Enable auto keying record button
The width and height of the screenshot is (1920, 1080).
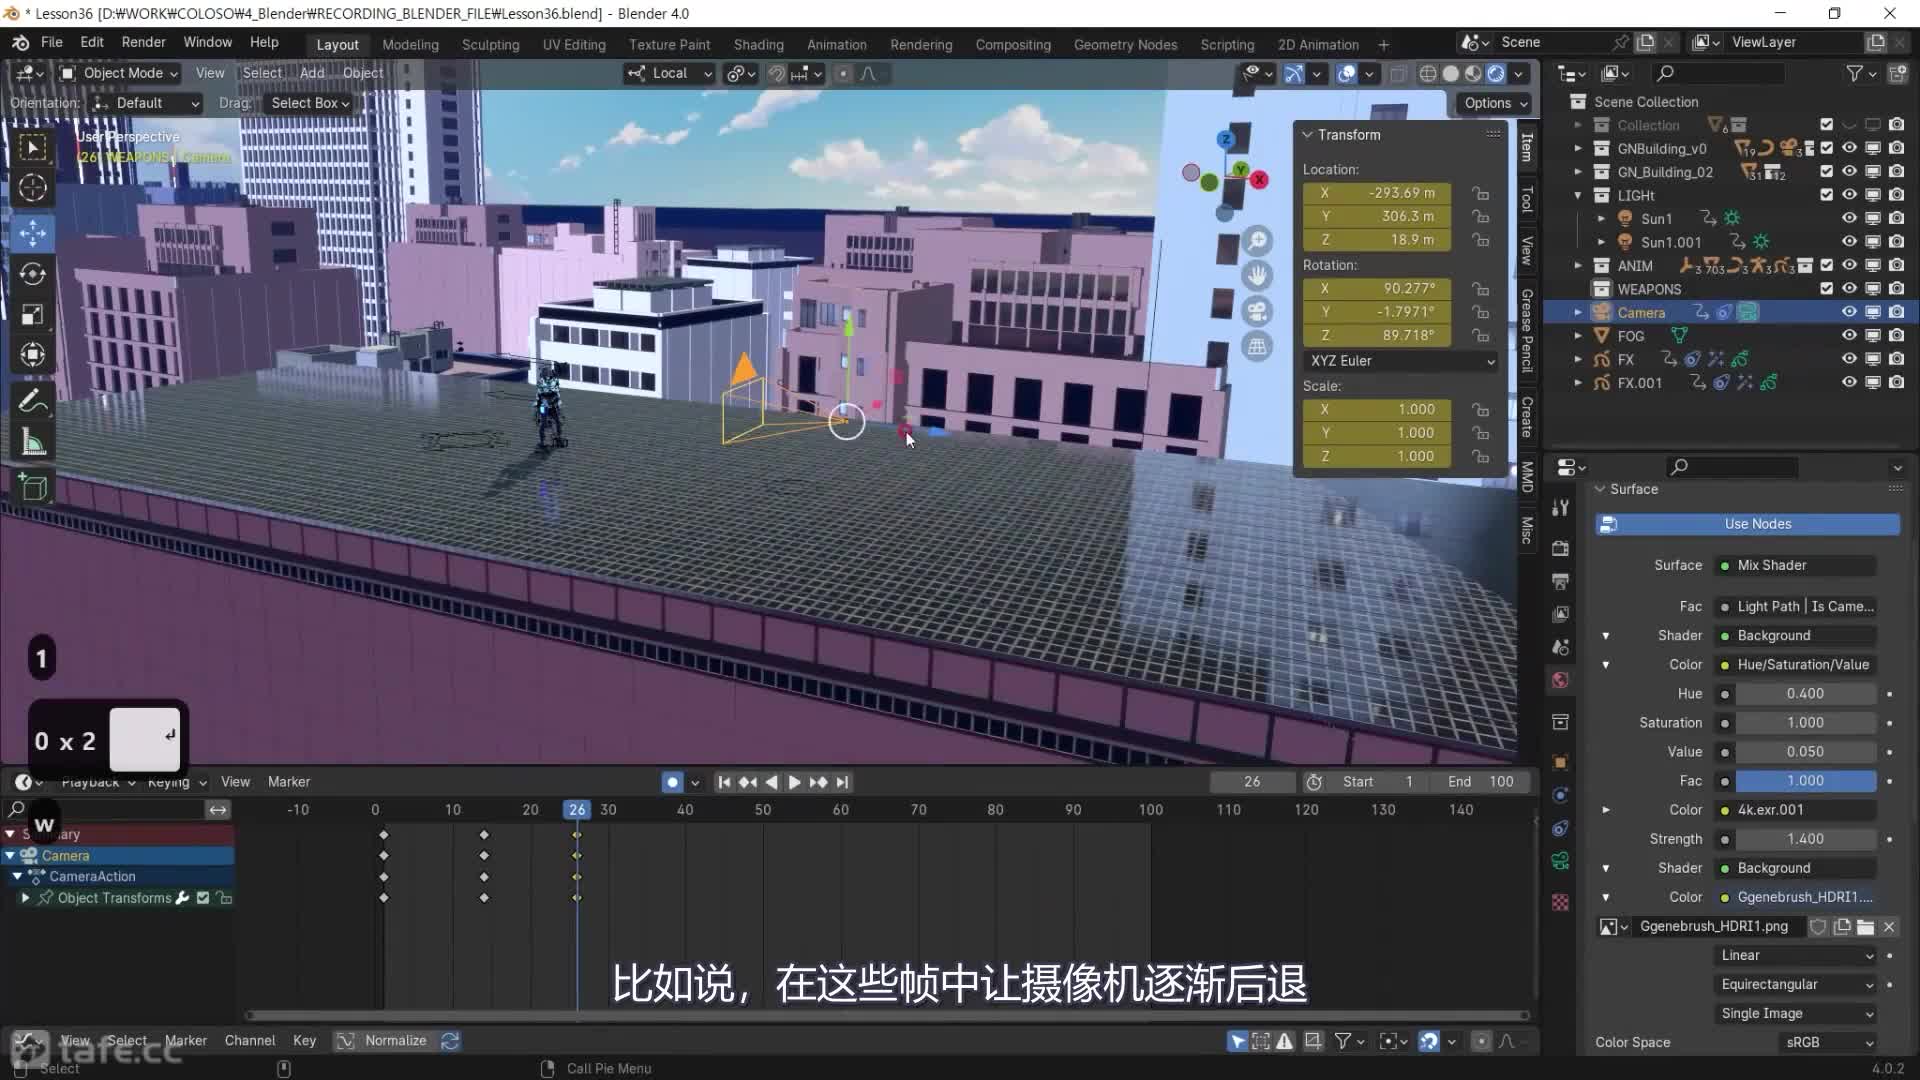click(672, 782)
